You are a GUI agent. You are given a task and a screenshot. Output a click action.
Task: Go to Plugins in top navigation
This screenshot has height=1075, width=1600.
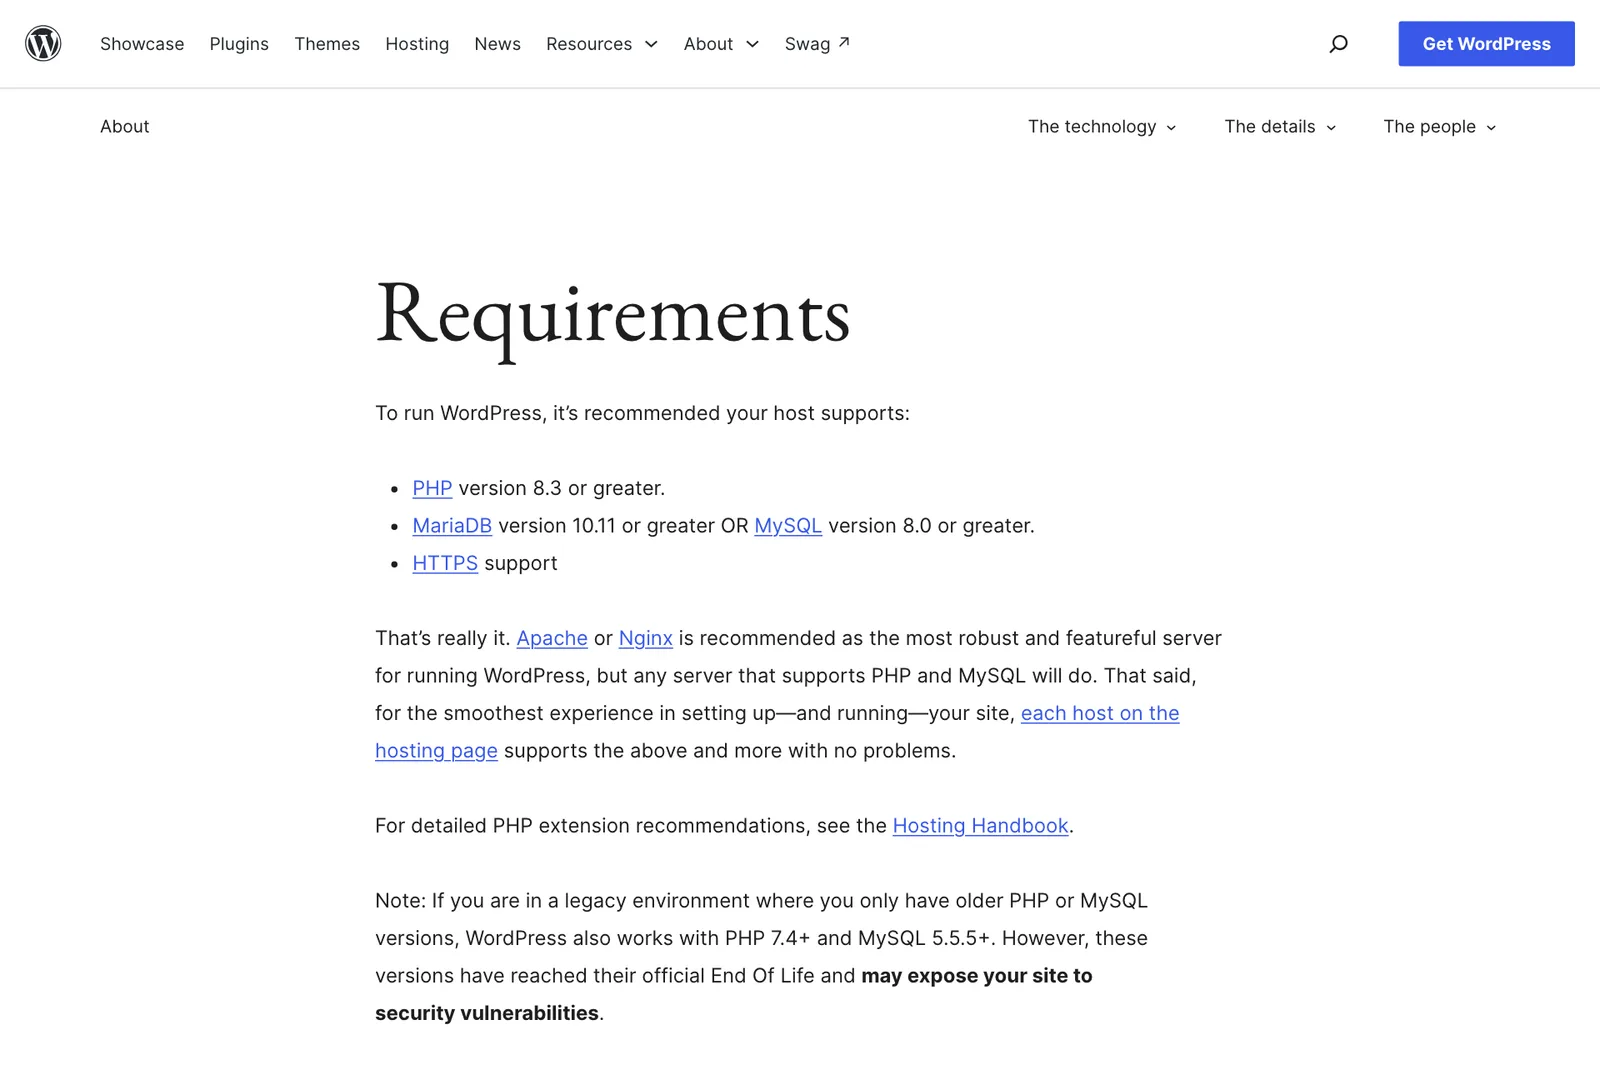239,44
